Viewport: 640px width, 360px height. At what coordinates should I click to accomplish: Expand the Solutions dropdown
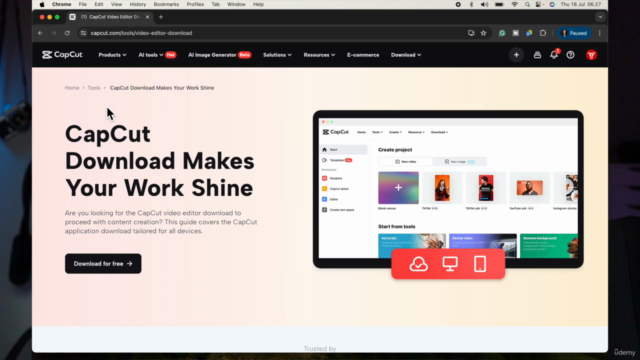277,55
